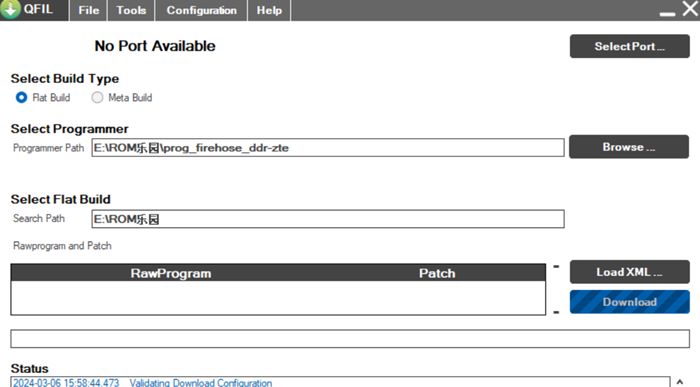Viewport: 700px width, 387px height.
Task: Open the Configuration menu
Action: [201, 10]
